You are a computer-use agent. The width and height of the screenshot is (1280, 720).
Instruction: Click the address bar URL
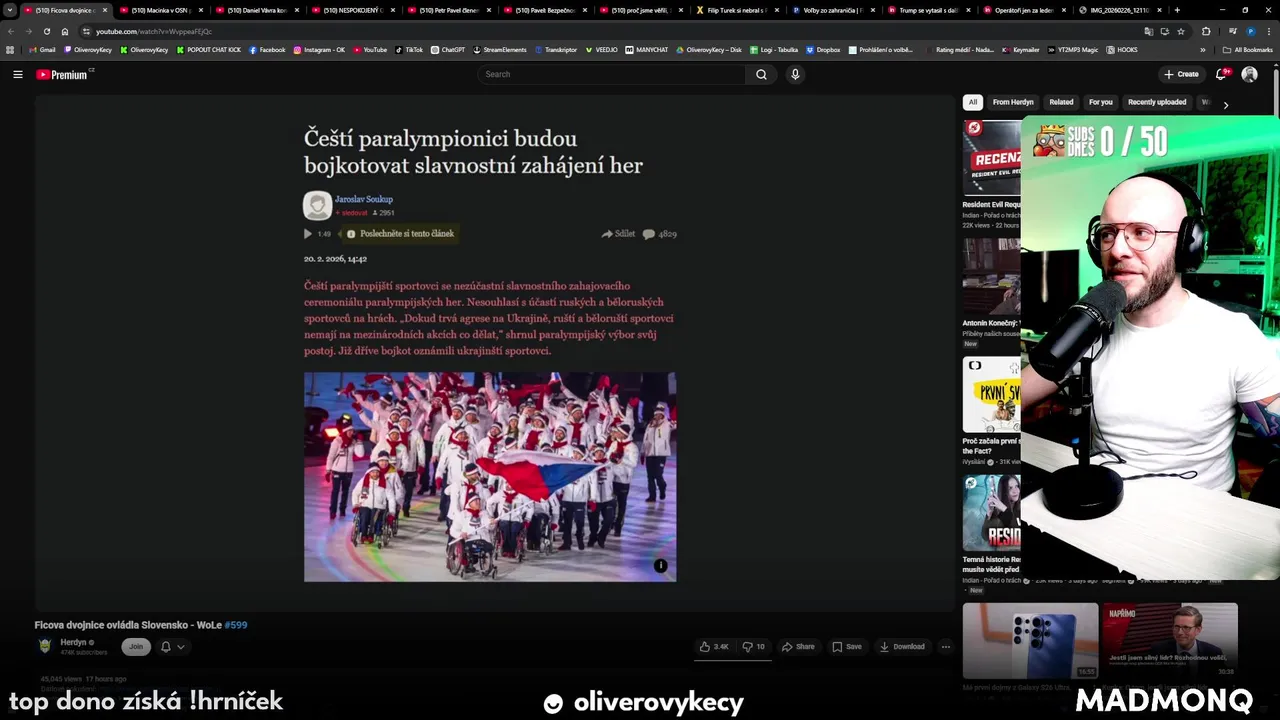(154, 31)
